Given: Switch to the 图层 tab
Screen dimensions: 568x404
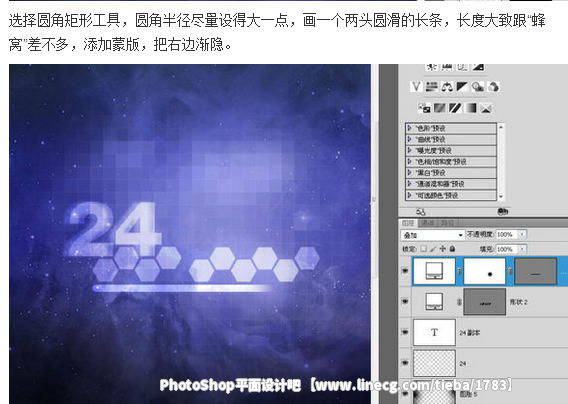Looking at the screenshot, I should coord(408,223).
